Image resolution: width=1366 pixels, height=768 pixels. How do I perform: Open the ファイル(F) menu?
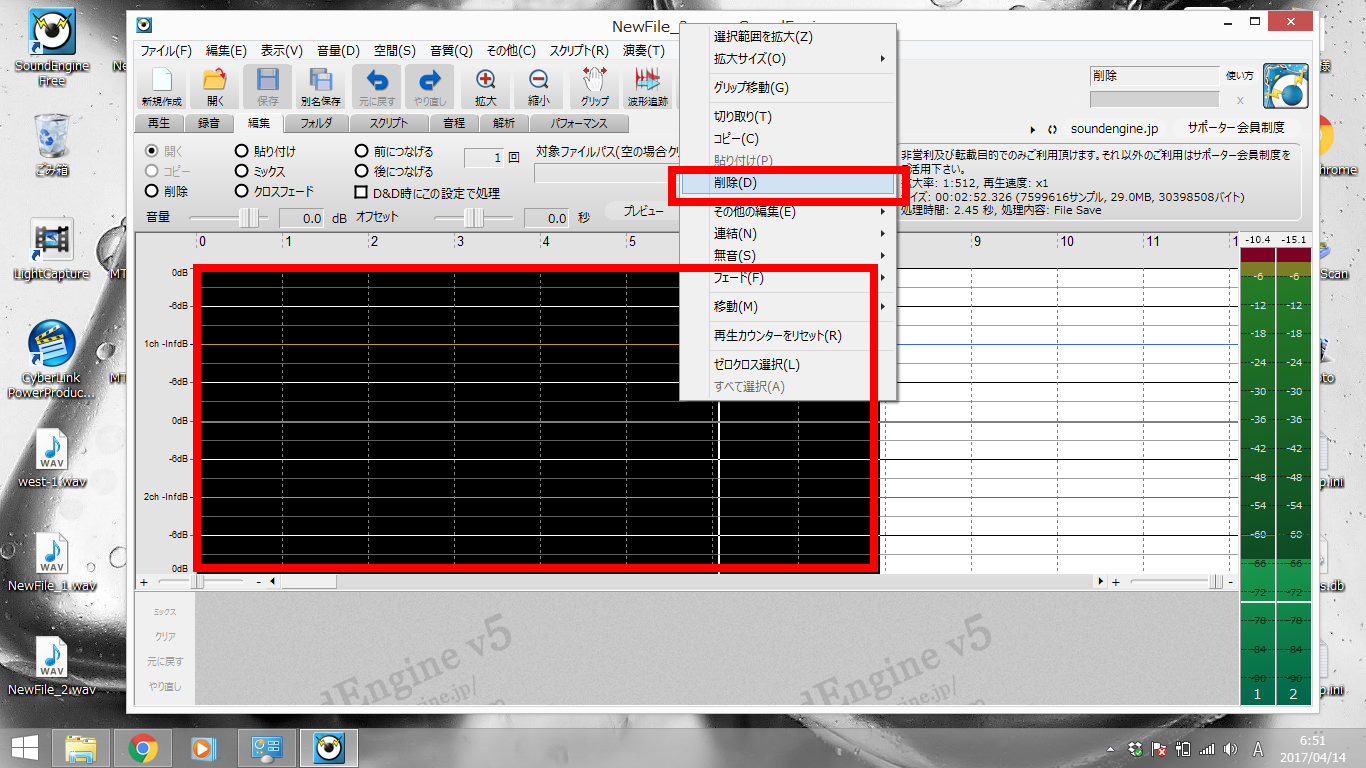tap(166, 51)
